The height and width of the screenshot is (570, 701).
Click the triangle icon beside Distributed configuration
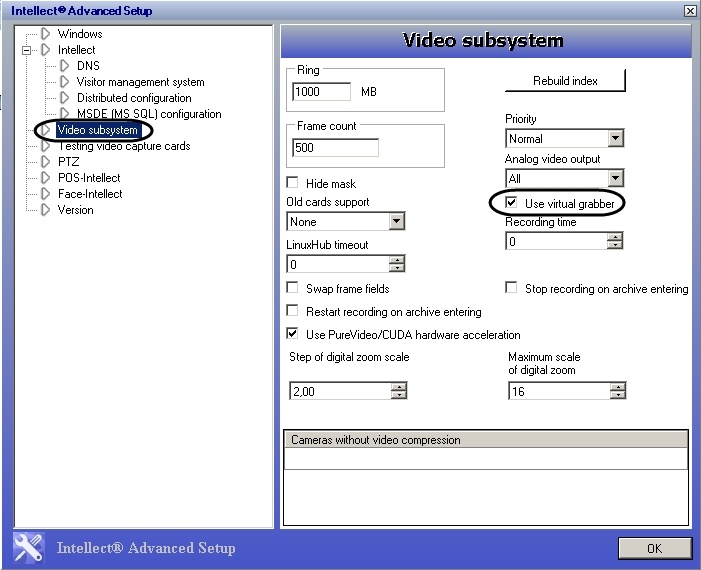[x=64, y=98]
